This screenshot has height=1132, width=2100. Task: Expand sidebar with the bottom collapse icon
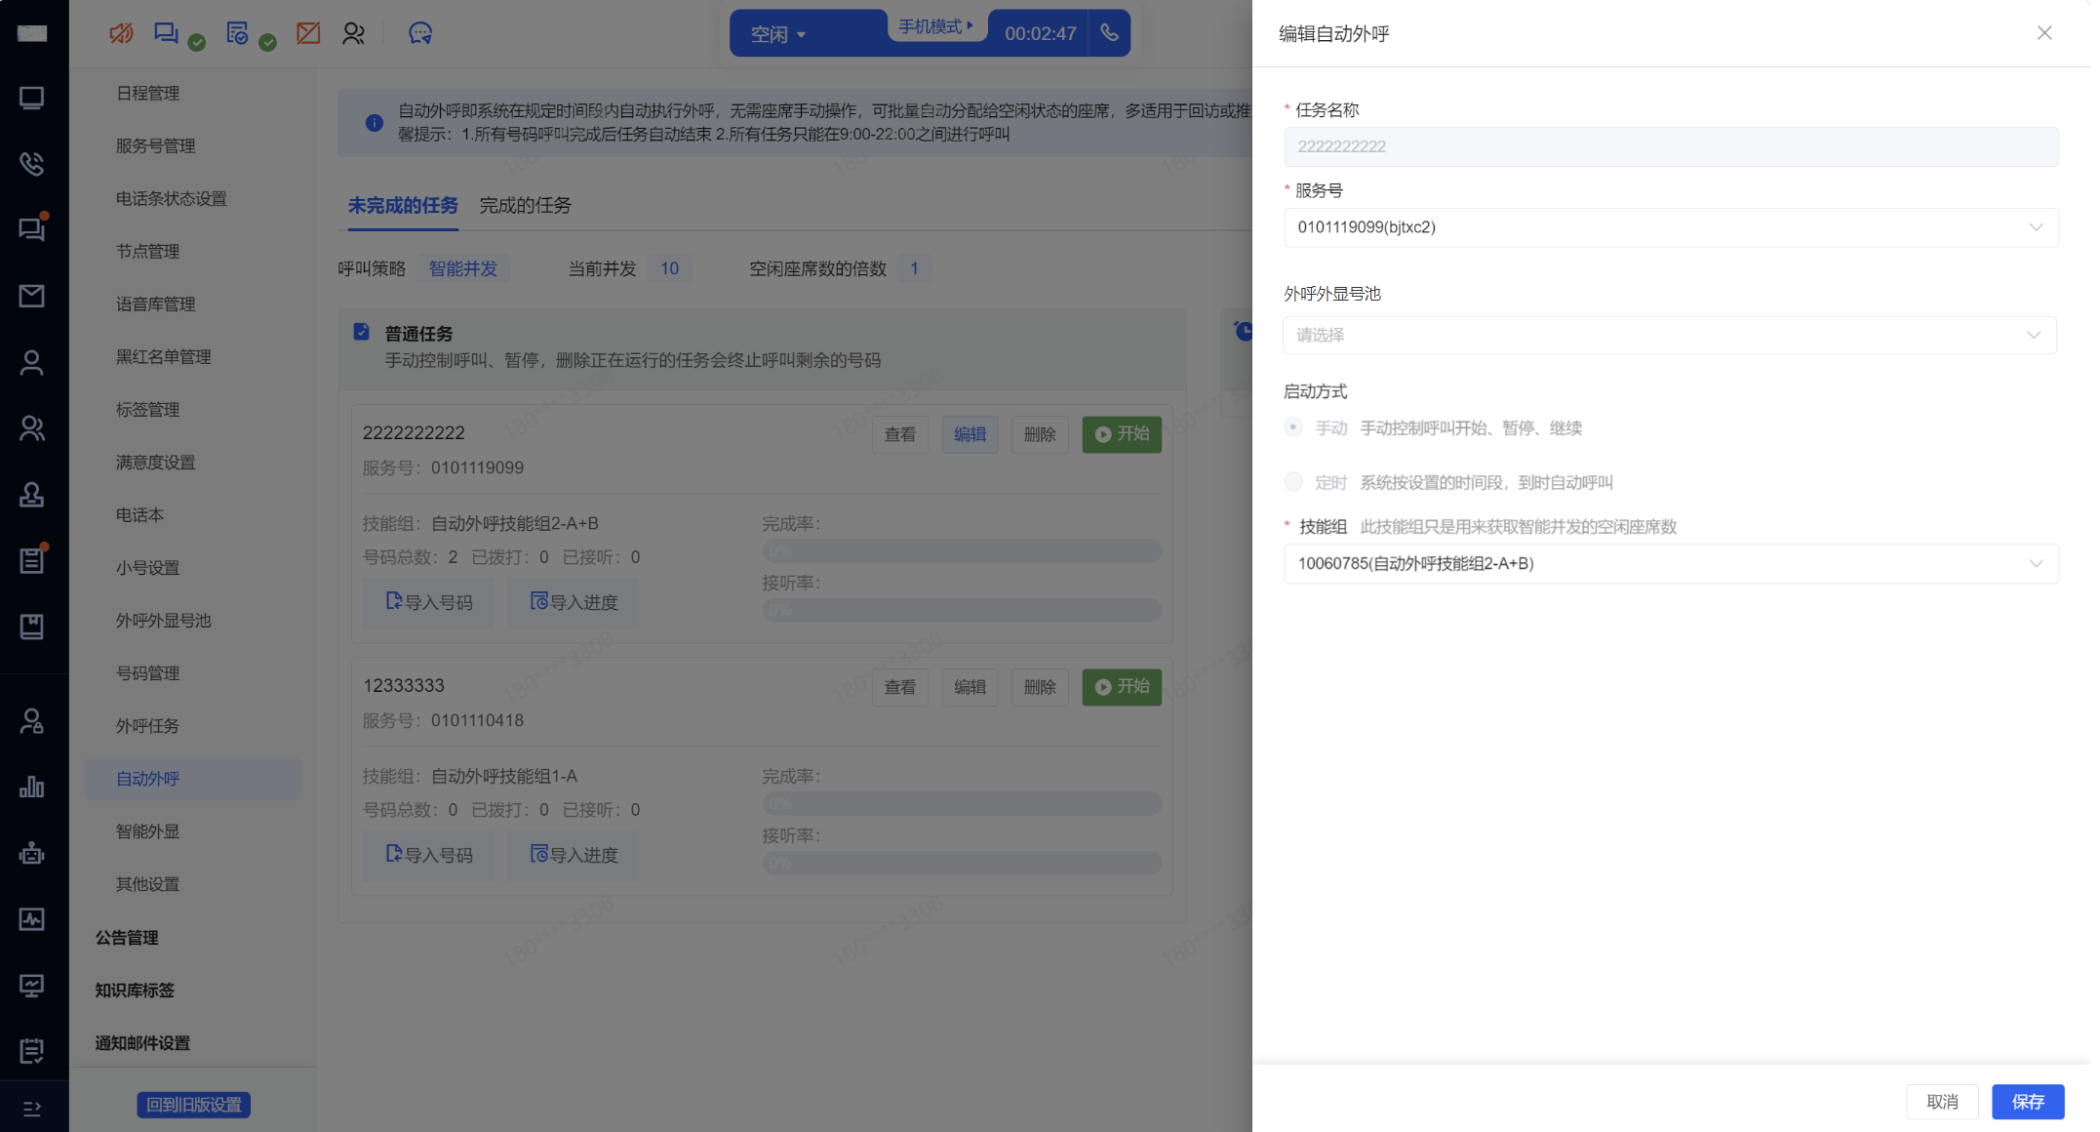32,1108
